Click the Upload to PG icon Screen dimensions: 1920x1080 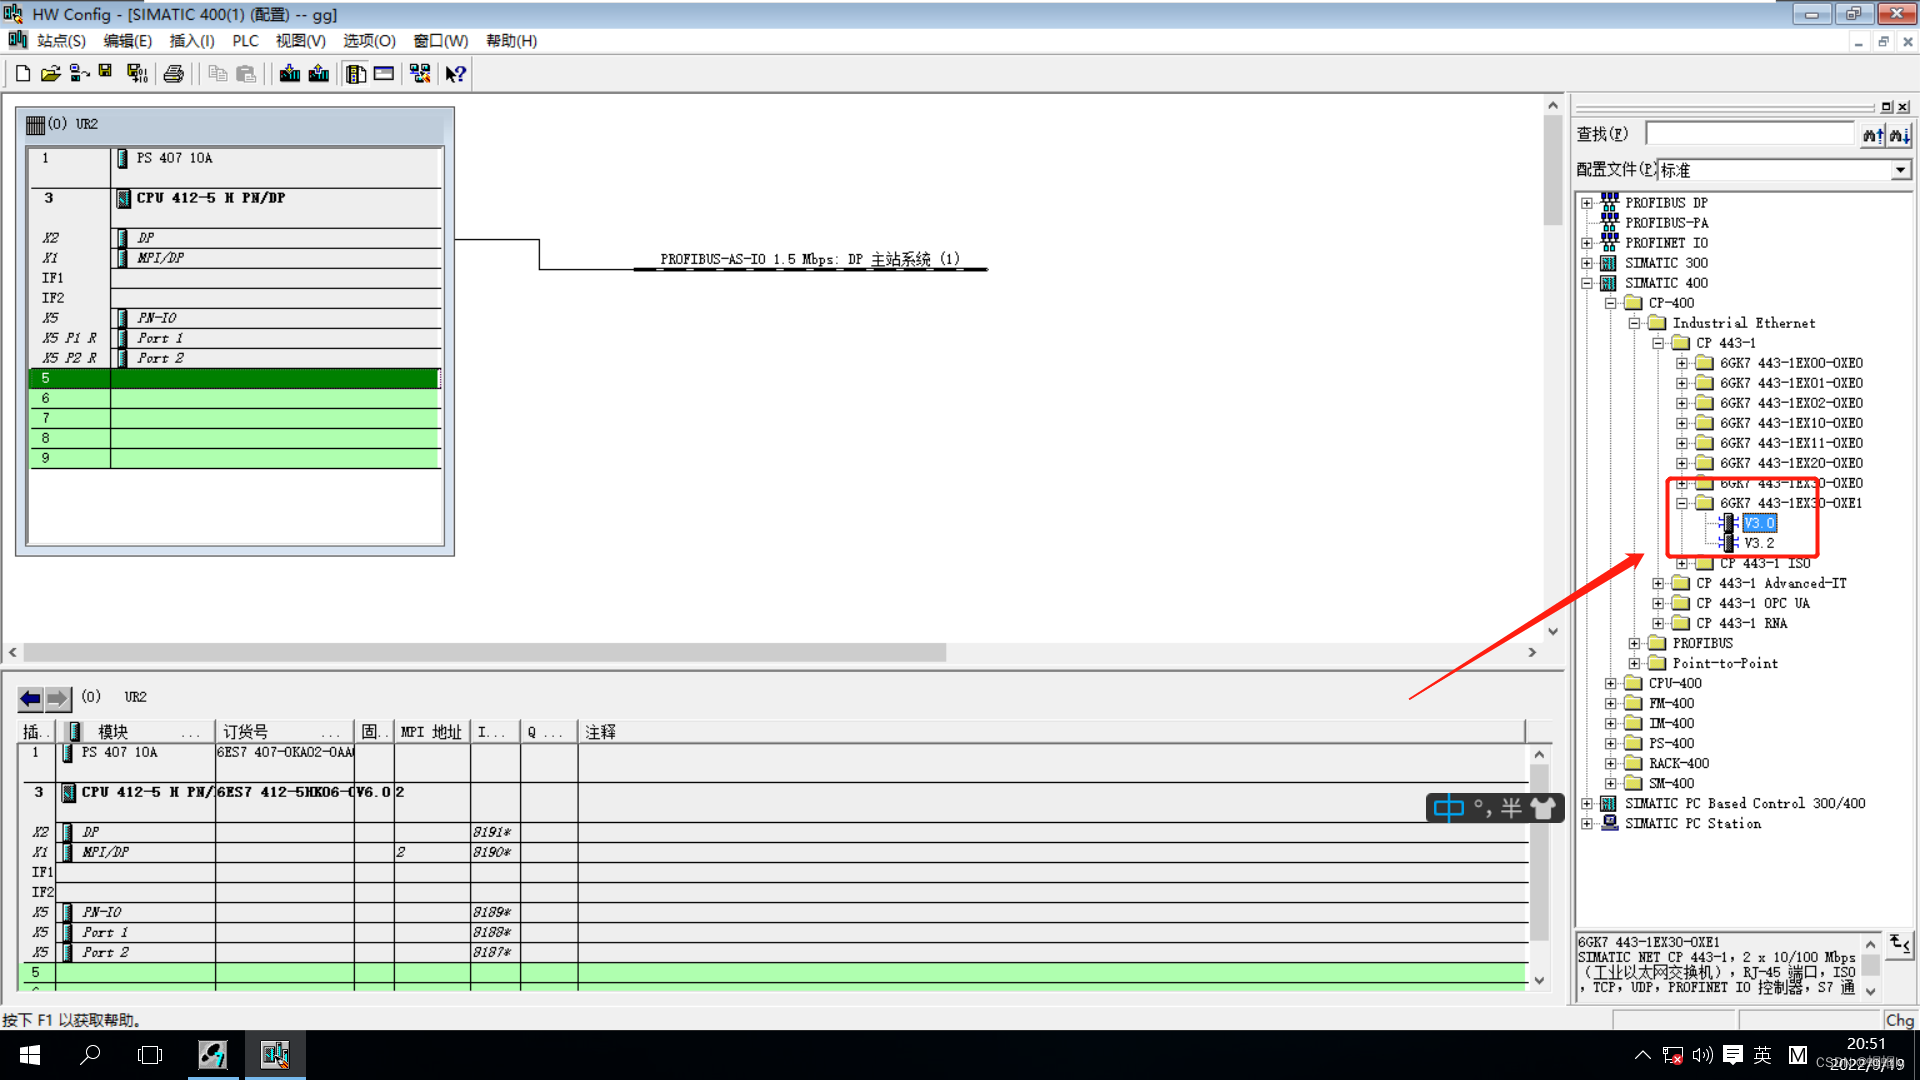coord(319,73)
